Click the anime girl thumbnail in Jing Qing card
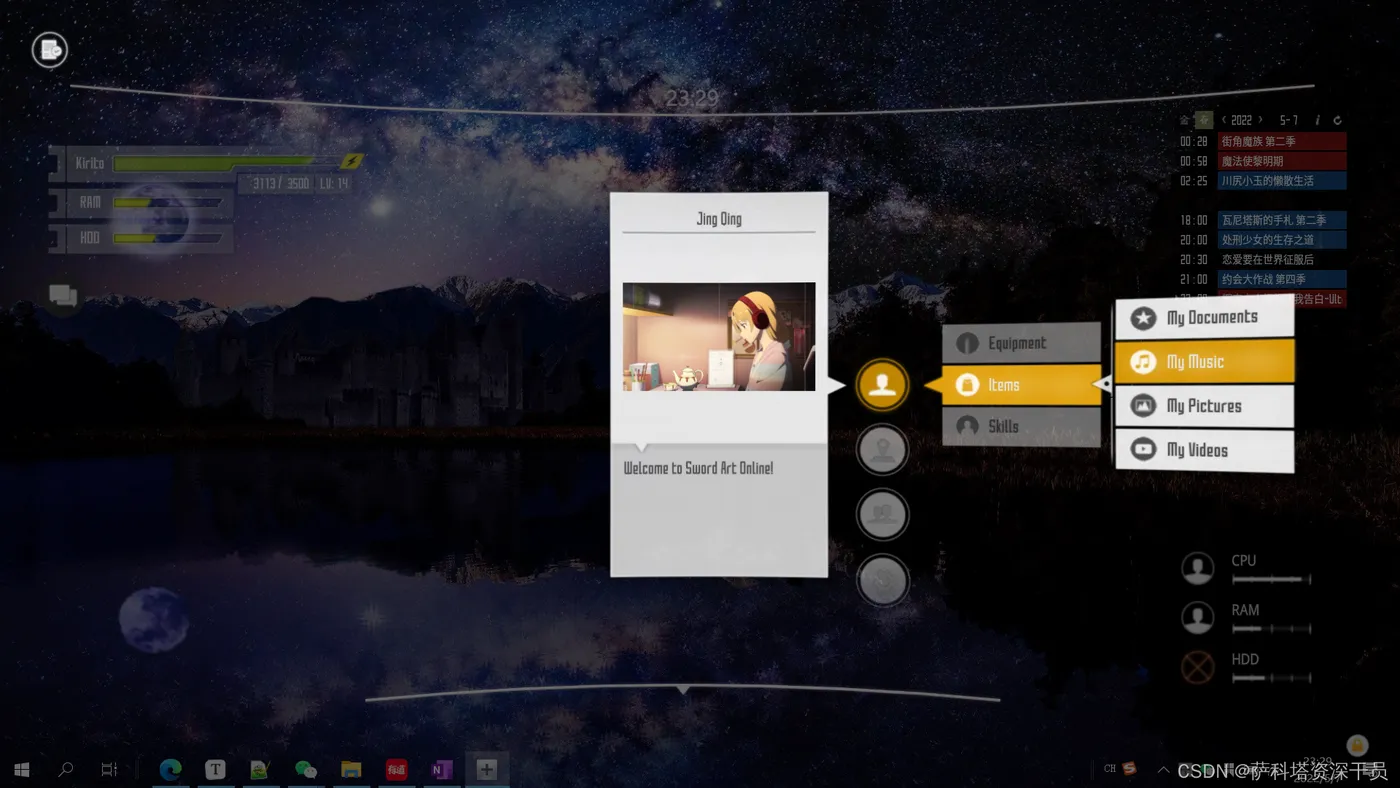The height and width of the screenshot is (788, 1400). [719, 336]
